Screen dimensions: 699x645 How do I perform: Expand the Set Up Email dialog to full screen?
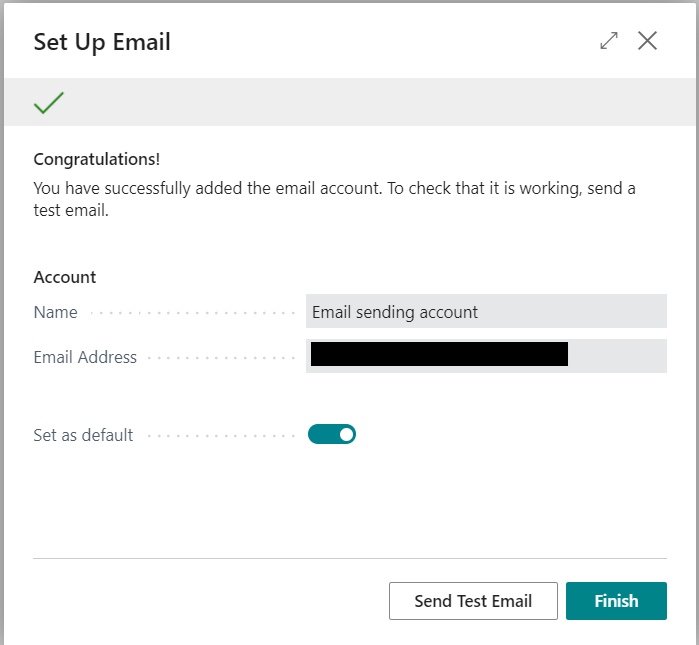[609, 41]
